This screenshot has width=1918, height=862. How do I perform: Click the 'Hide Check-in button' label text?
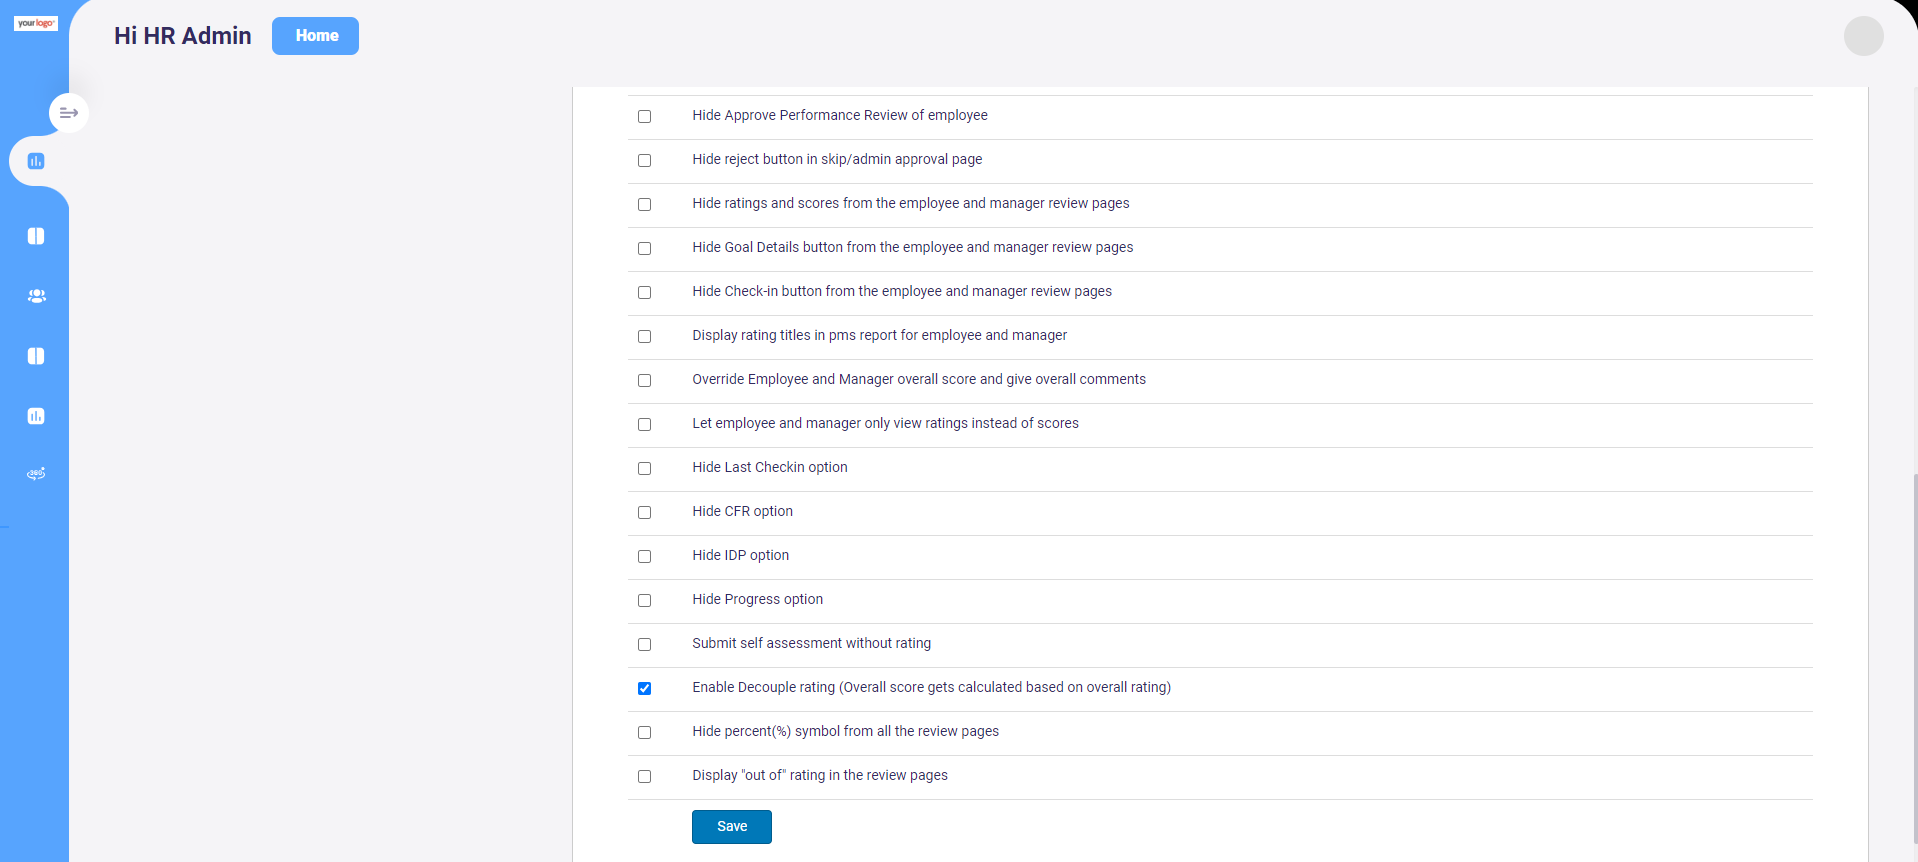coord(902,292)
